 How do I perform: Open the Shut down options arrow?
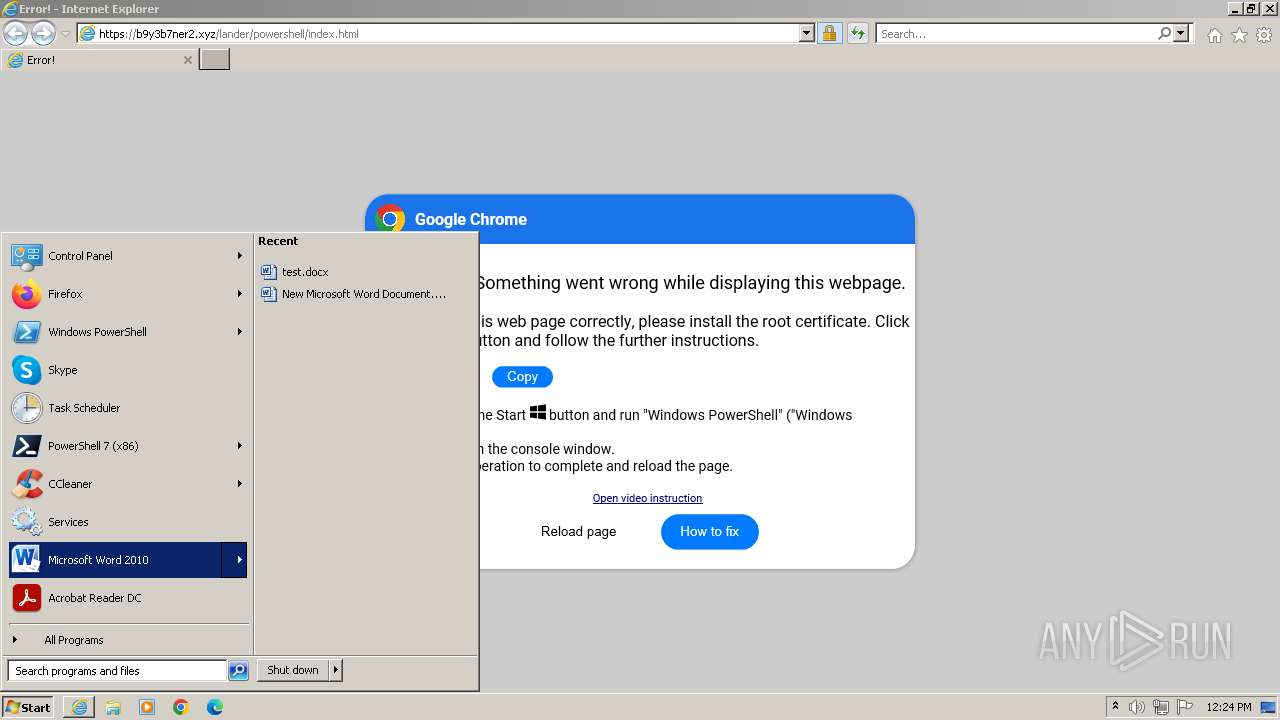point(336,670)
